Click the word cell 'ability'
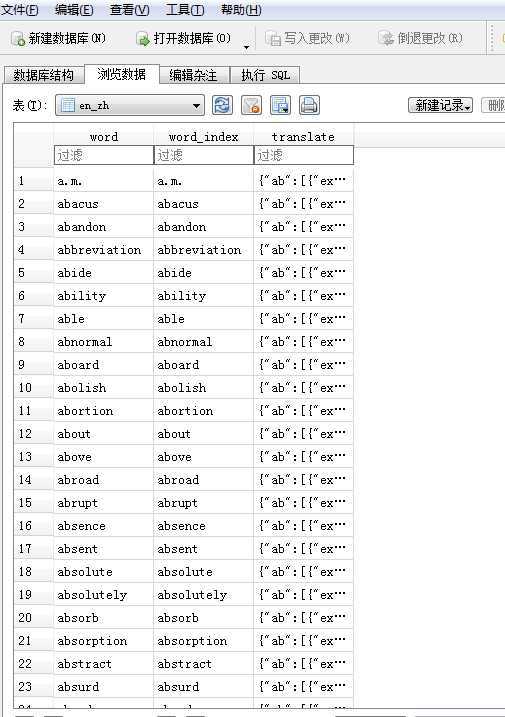The width and height of the screenshot is (505, 717). [x=104, y=296]
